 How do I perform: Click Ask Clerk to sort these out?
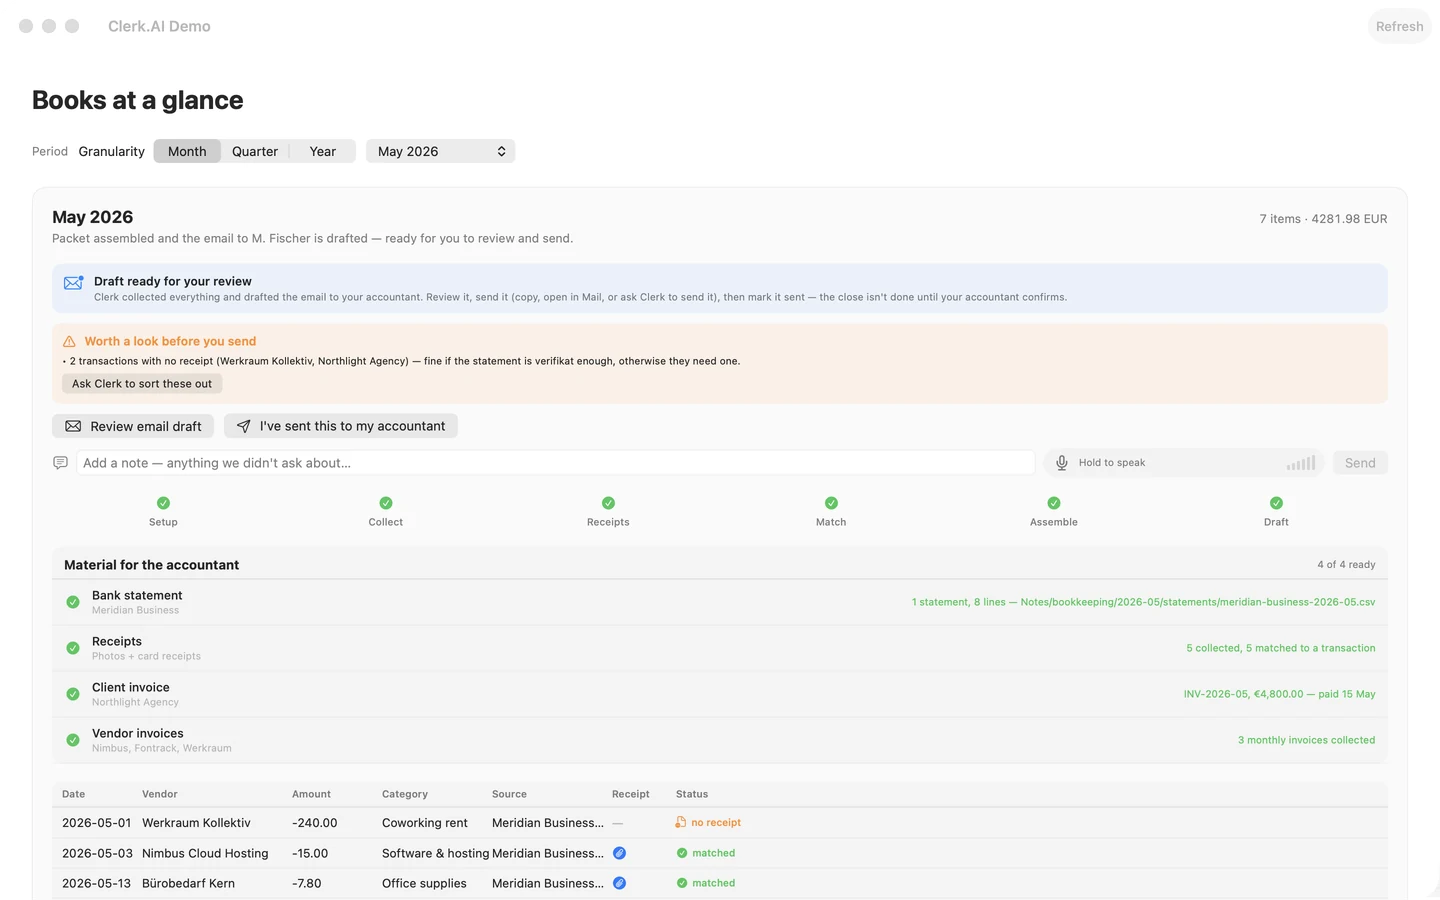(142, 384)
